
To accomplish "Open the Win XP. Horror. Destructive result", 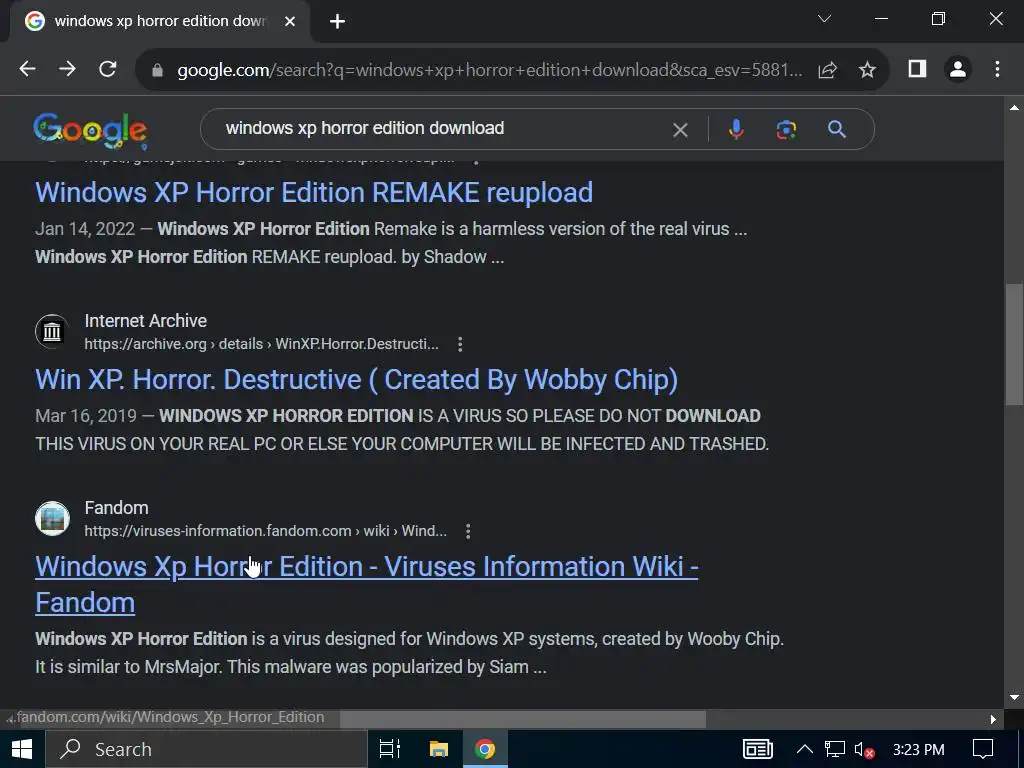I will 357,379.
